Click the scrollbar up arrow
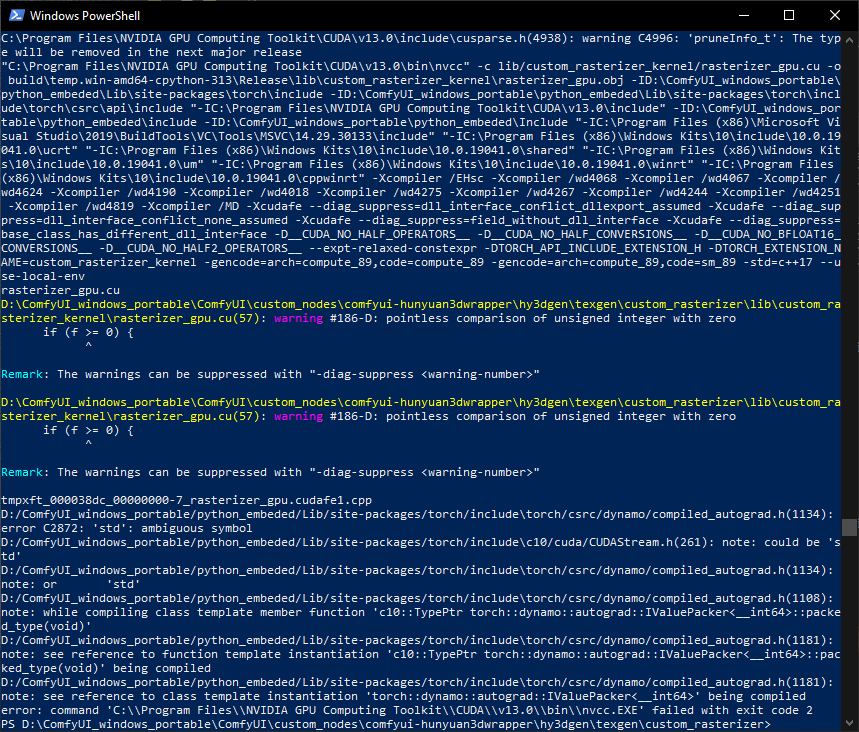 click(x=850, y=40)
